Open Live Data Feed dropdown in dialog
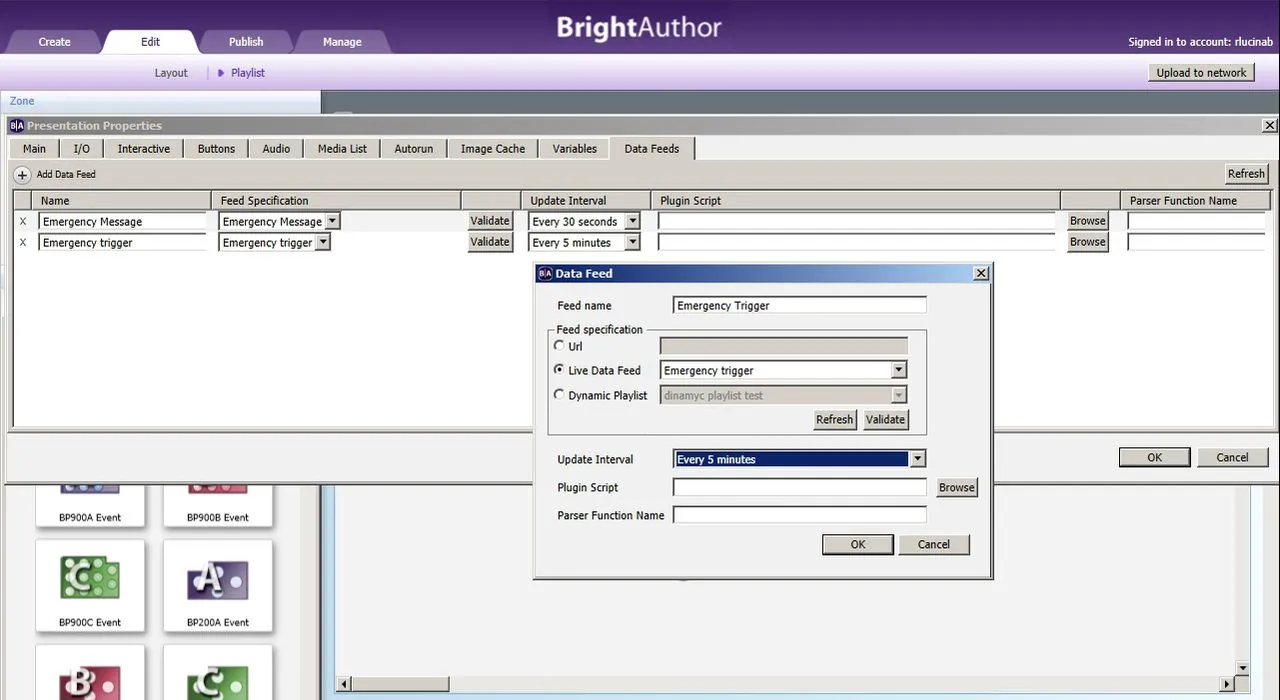This screenshot has width=1280, height=700. [898, 370]
